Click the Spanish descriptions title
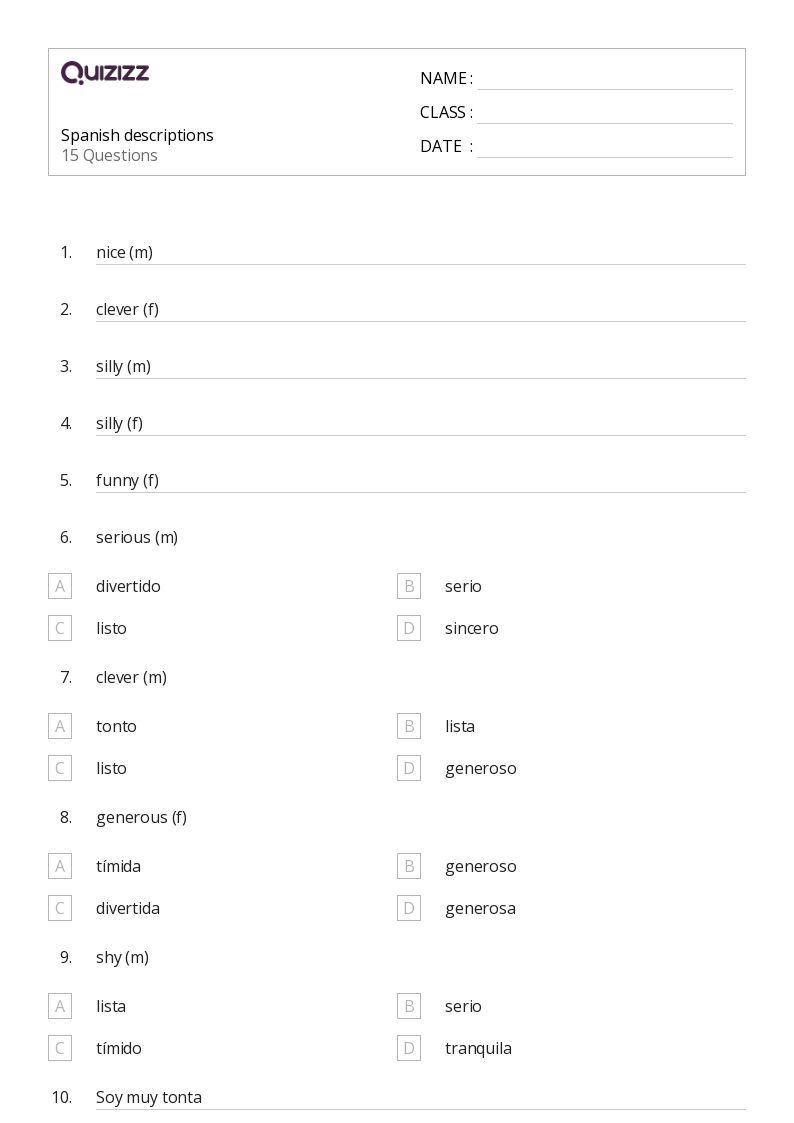Screen dimensions: 794x1123 (x=137, y=135)
